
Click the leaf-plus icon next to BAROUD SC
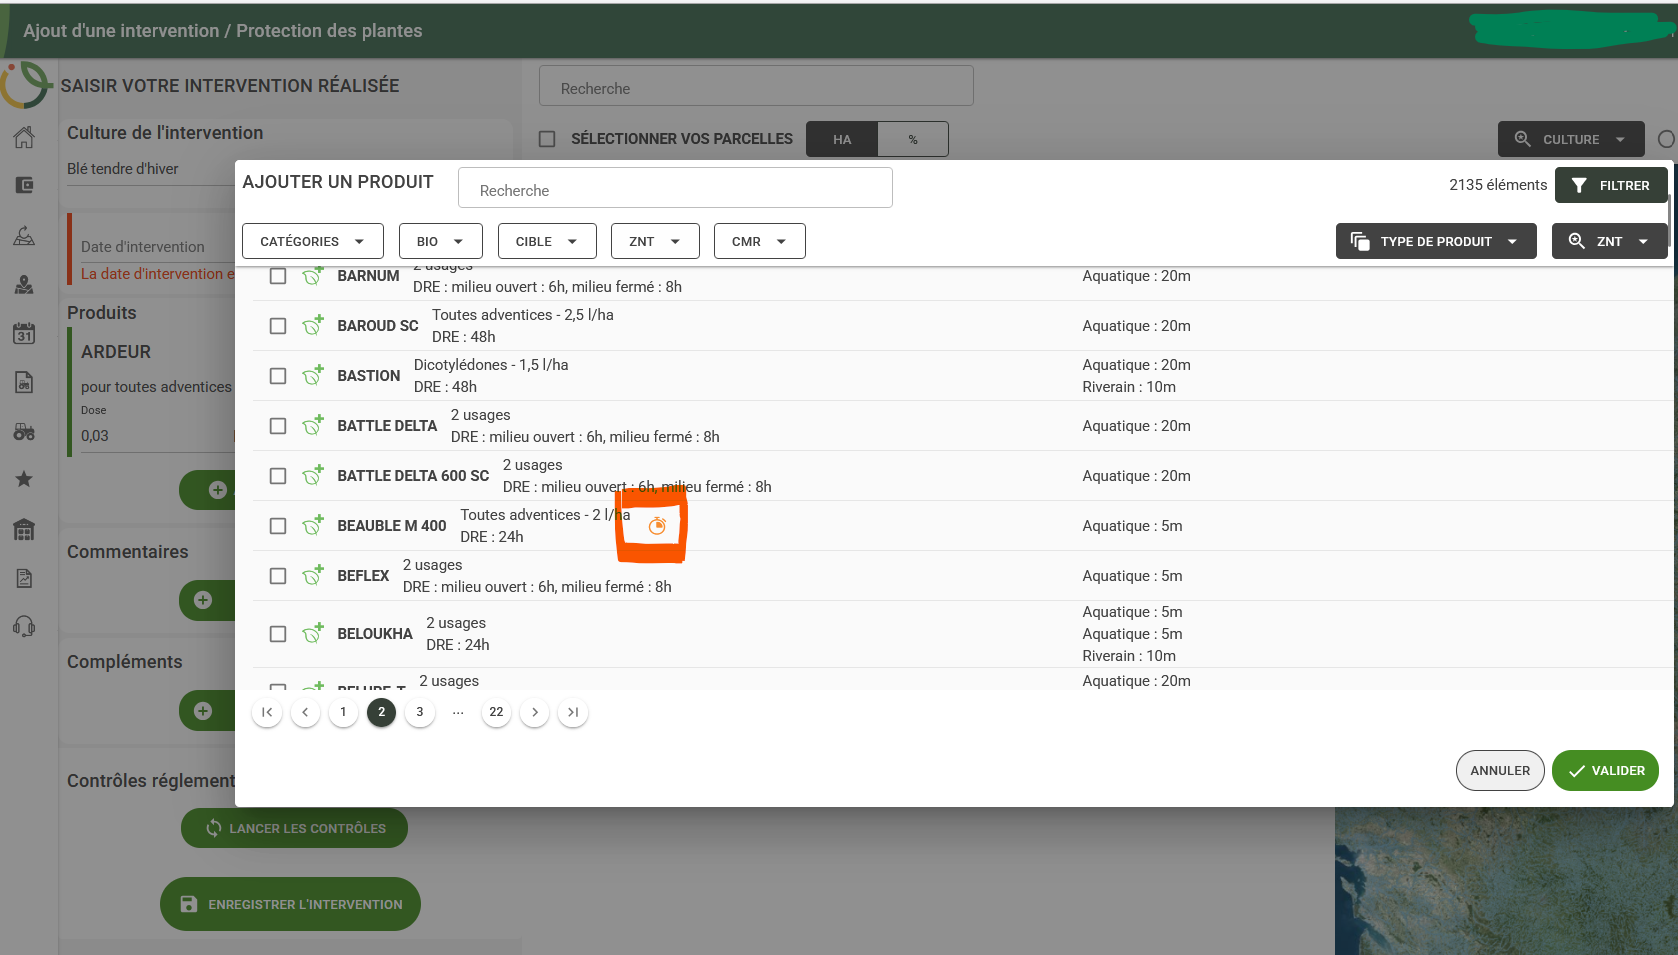313,325
